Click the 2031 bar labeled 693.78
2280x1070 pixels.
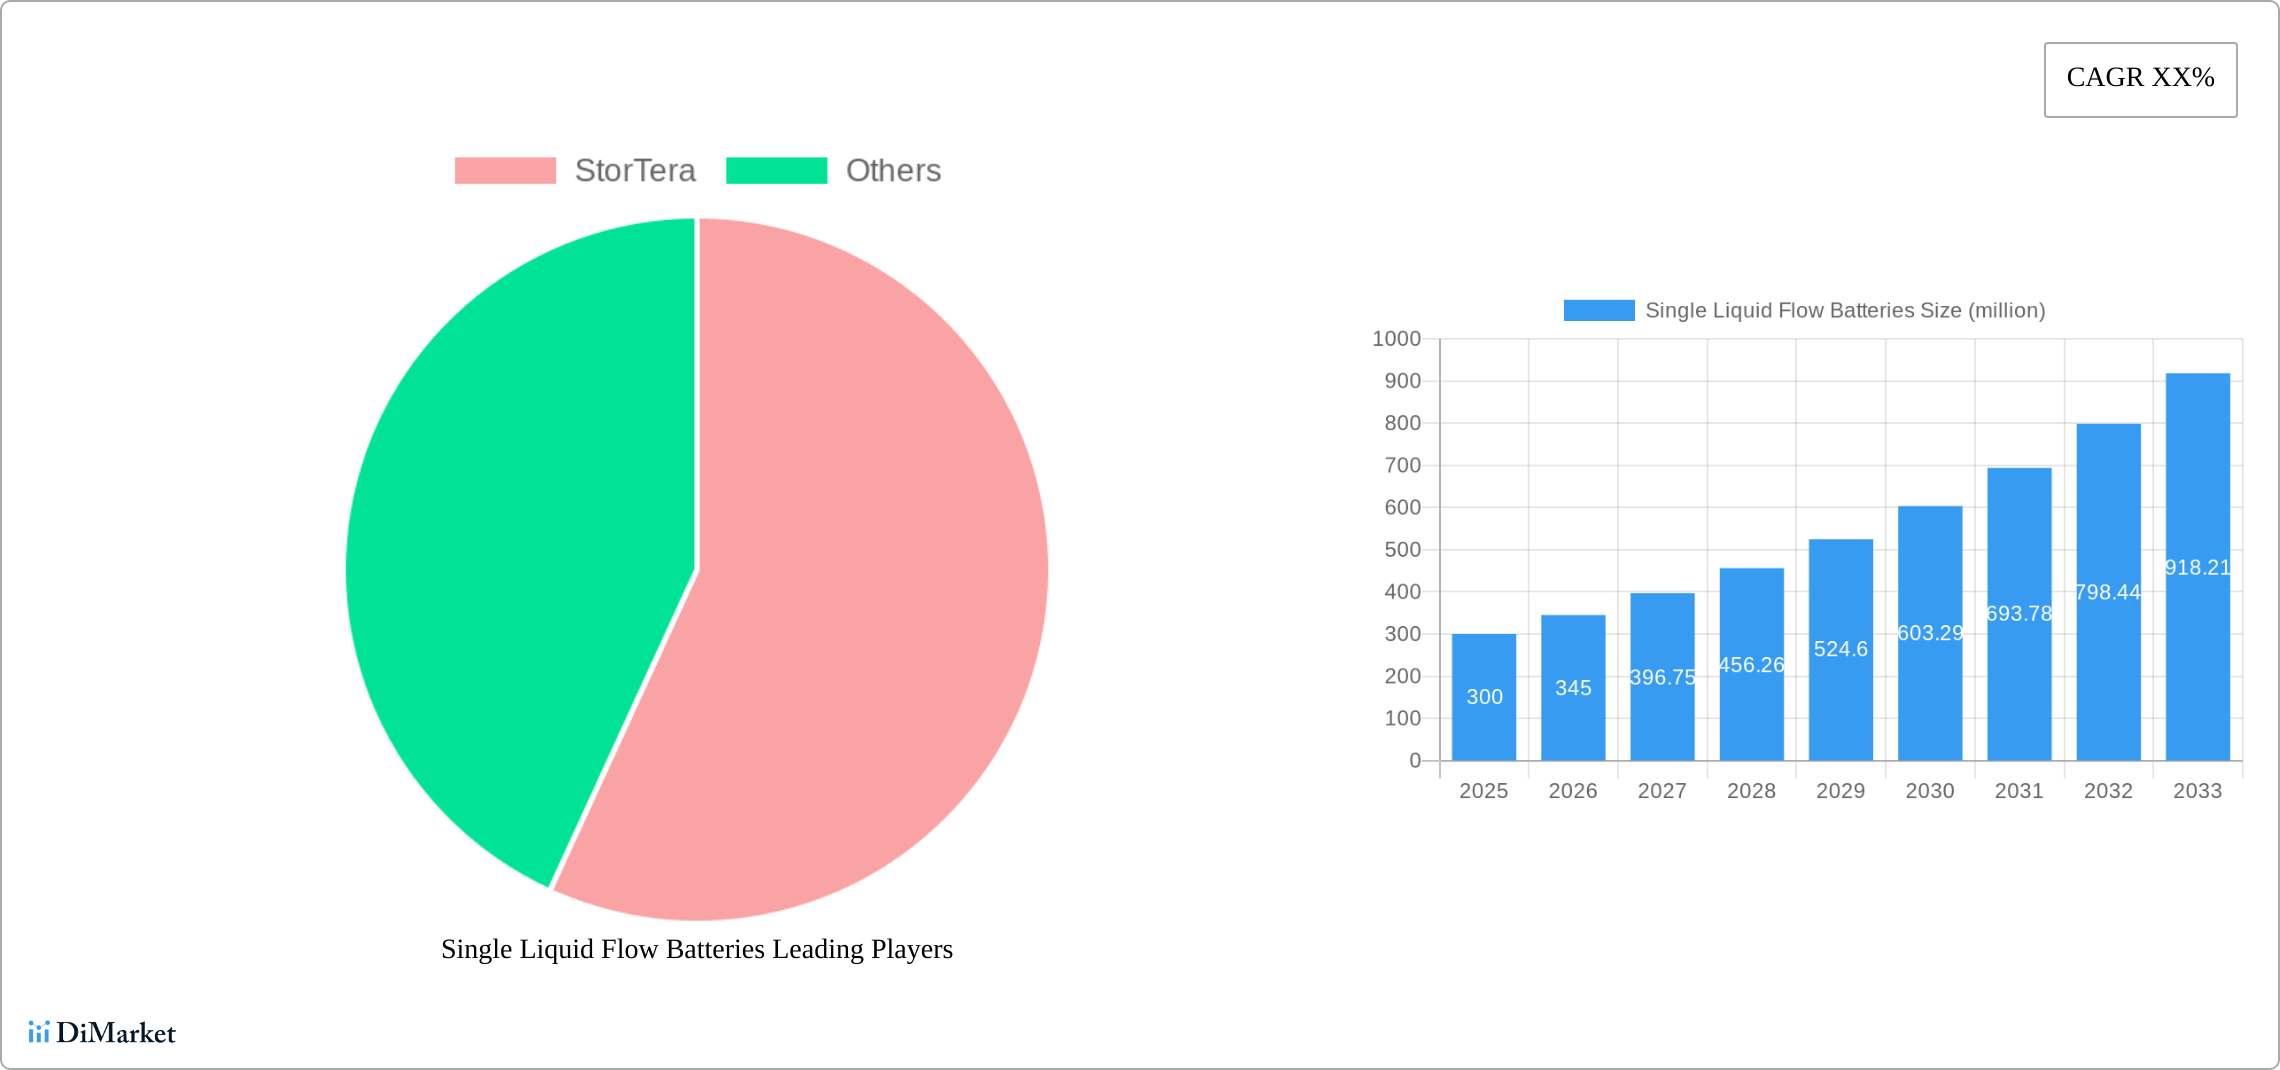(x=2019, y=613)
